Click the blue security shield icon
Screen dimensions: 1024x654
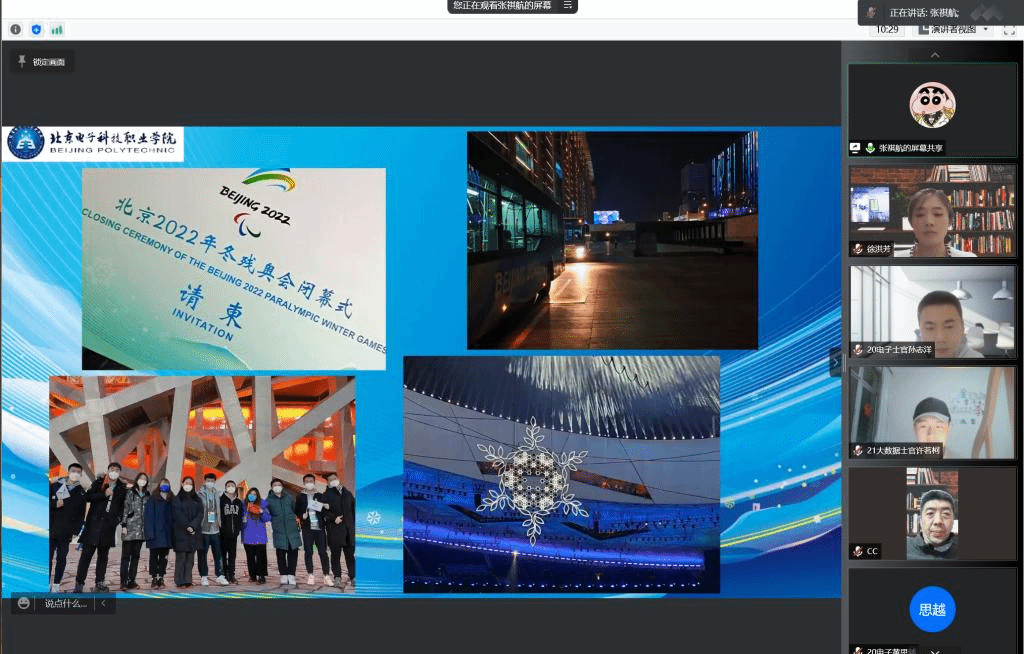pyautogui.click(x=37, y=29)
